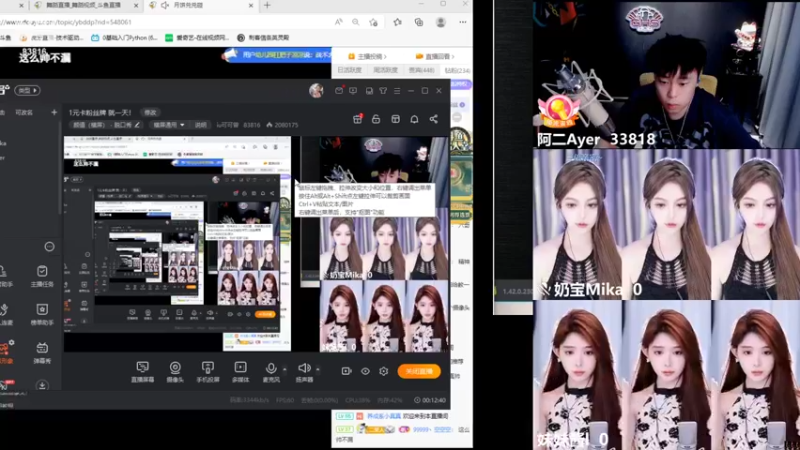The width and height of the screenshot is (800, 450).
Task: Open the live screen capture source (直播屏幕)
Action: [142, 371]
